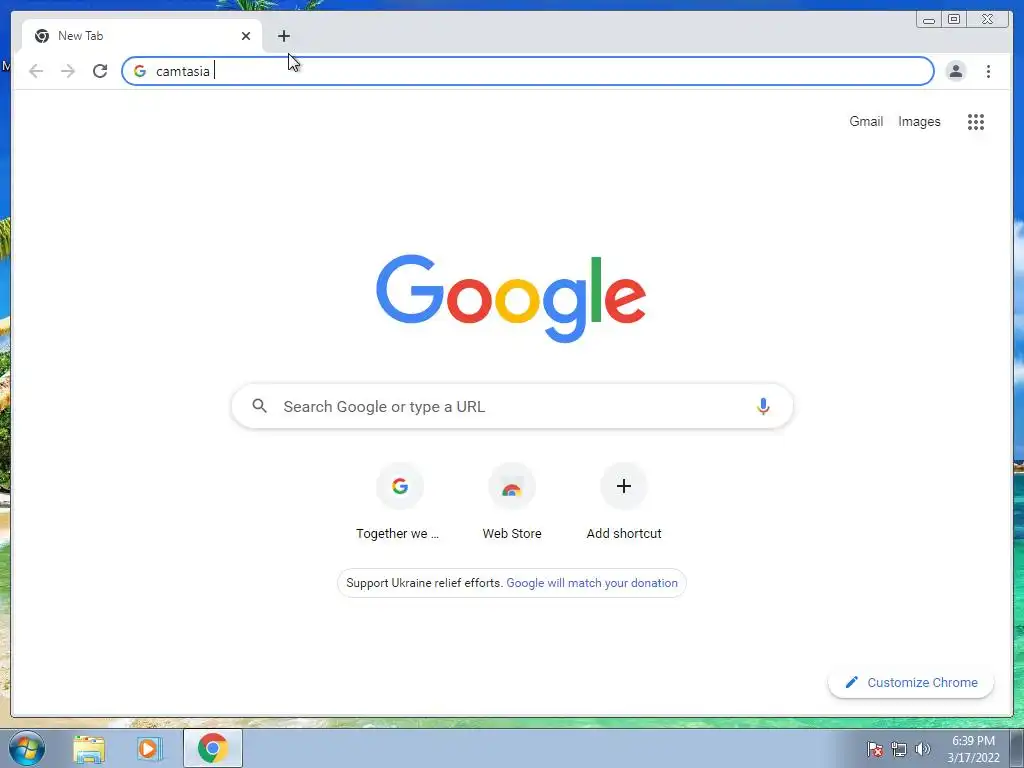Viewport: 1024px width, 768px height.
Task: Open the Web Store shortcut
Action: [x=512, y=502]
